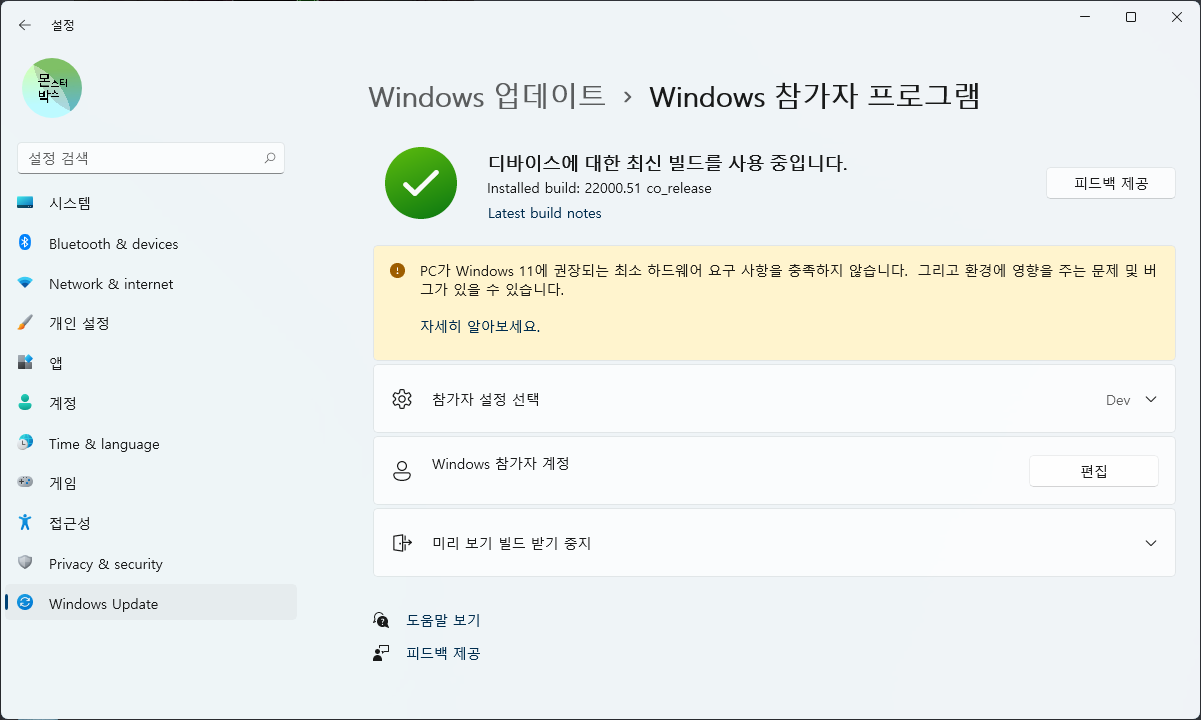
Task: Open 자세히 알아보세요 link
Action: click(480, 327)
